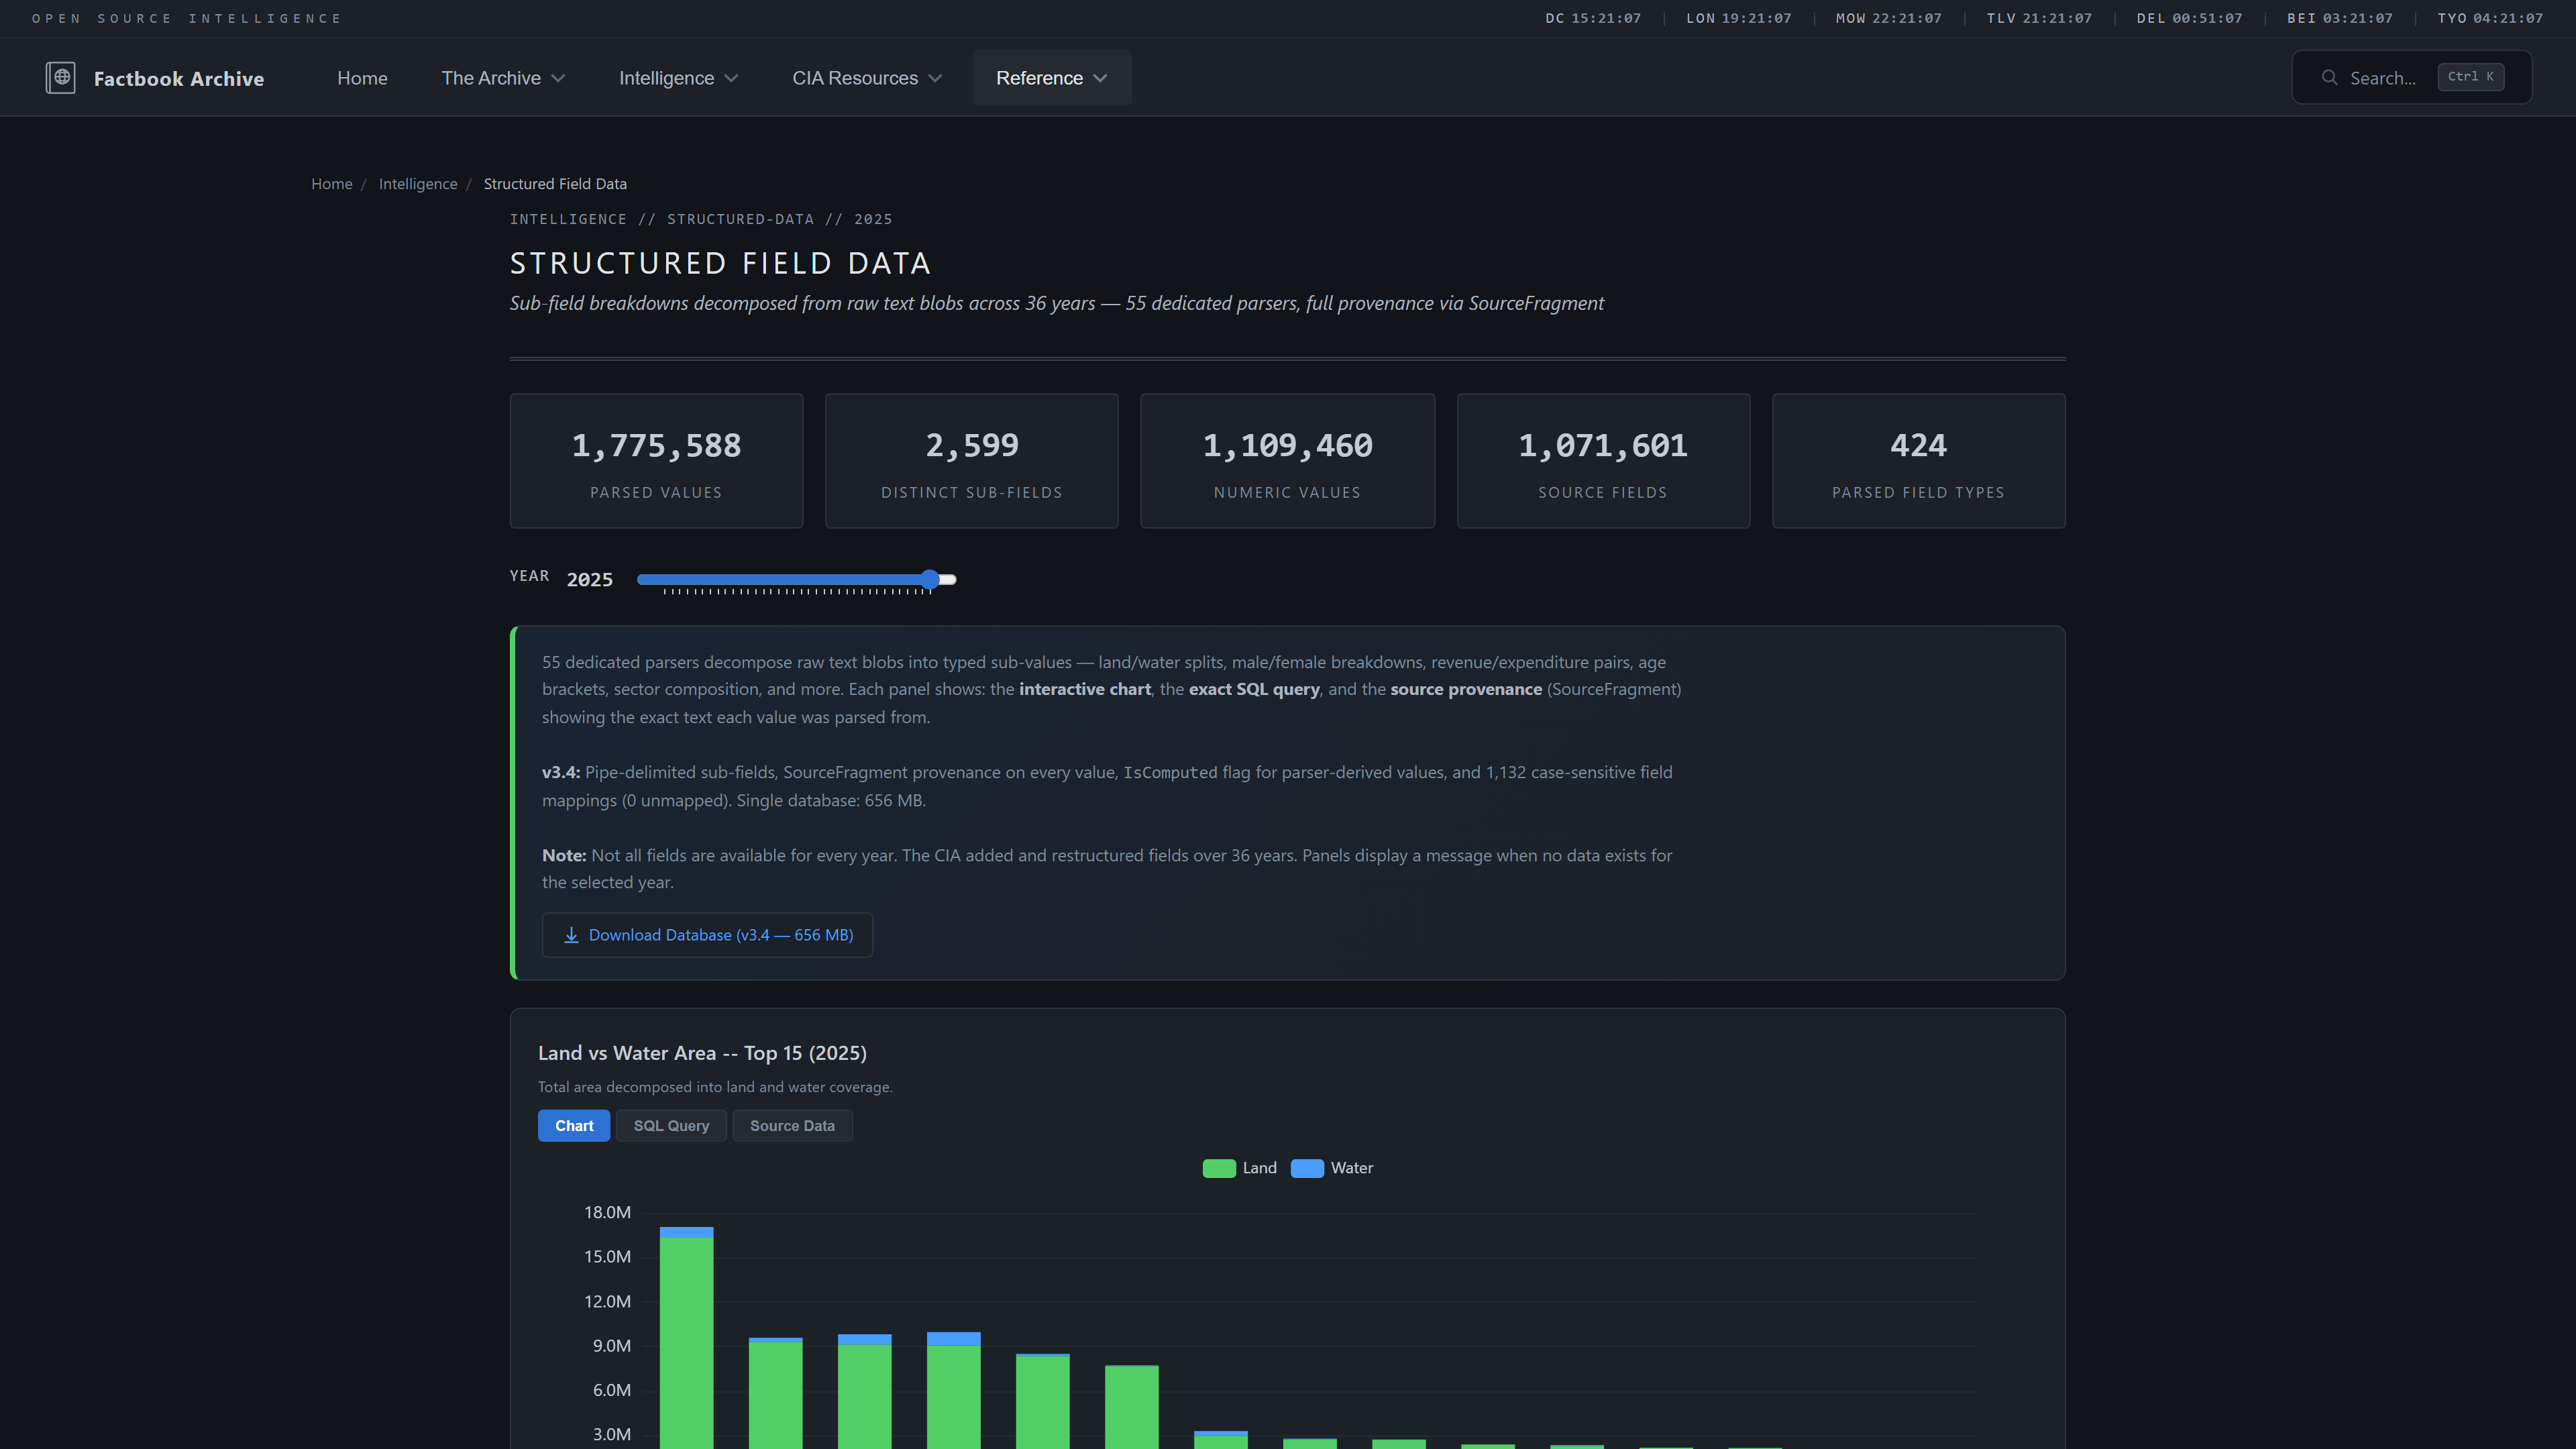The height and width of the screenshot is (1449, 2576).
Task: Follow the Intelligence breadcrumb link
Action: click(418, 184)
